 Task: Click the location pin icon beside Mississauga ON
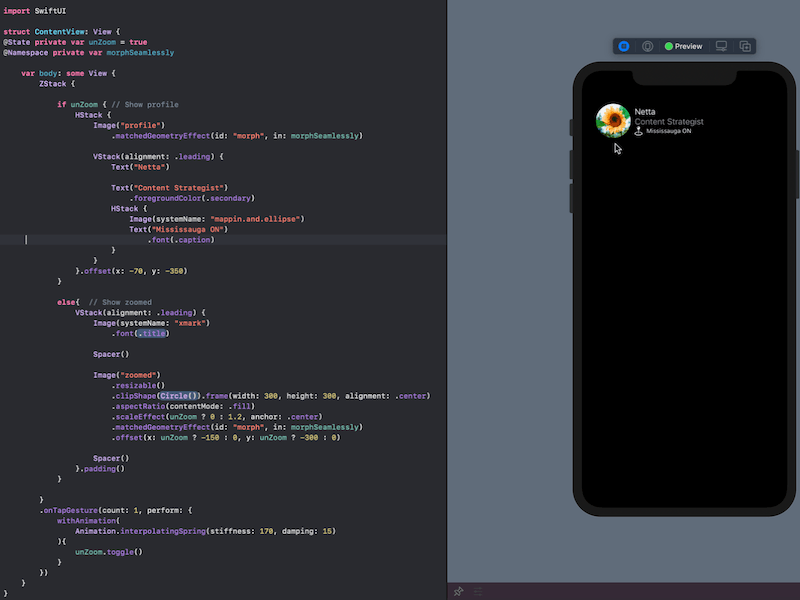638,131
